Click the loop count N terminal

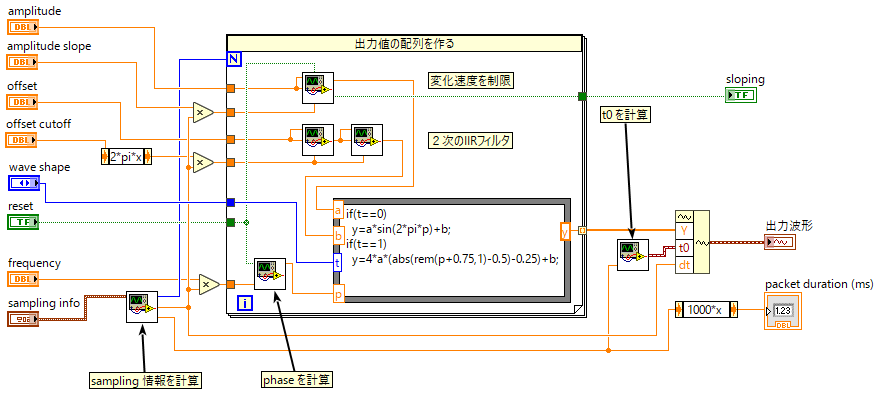point(234,59)
